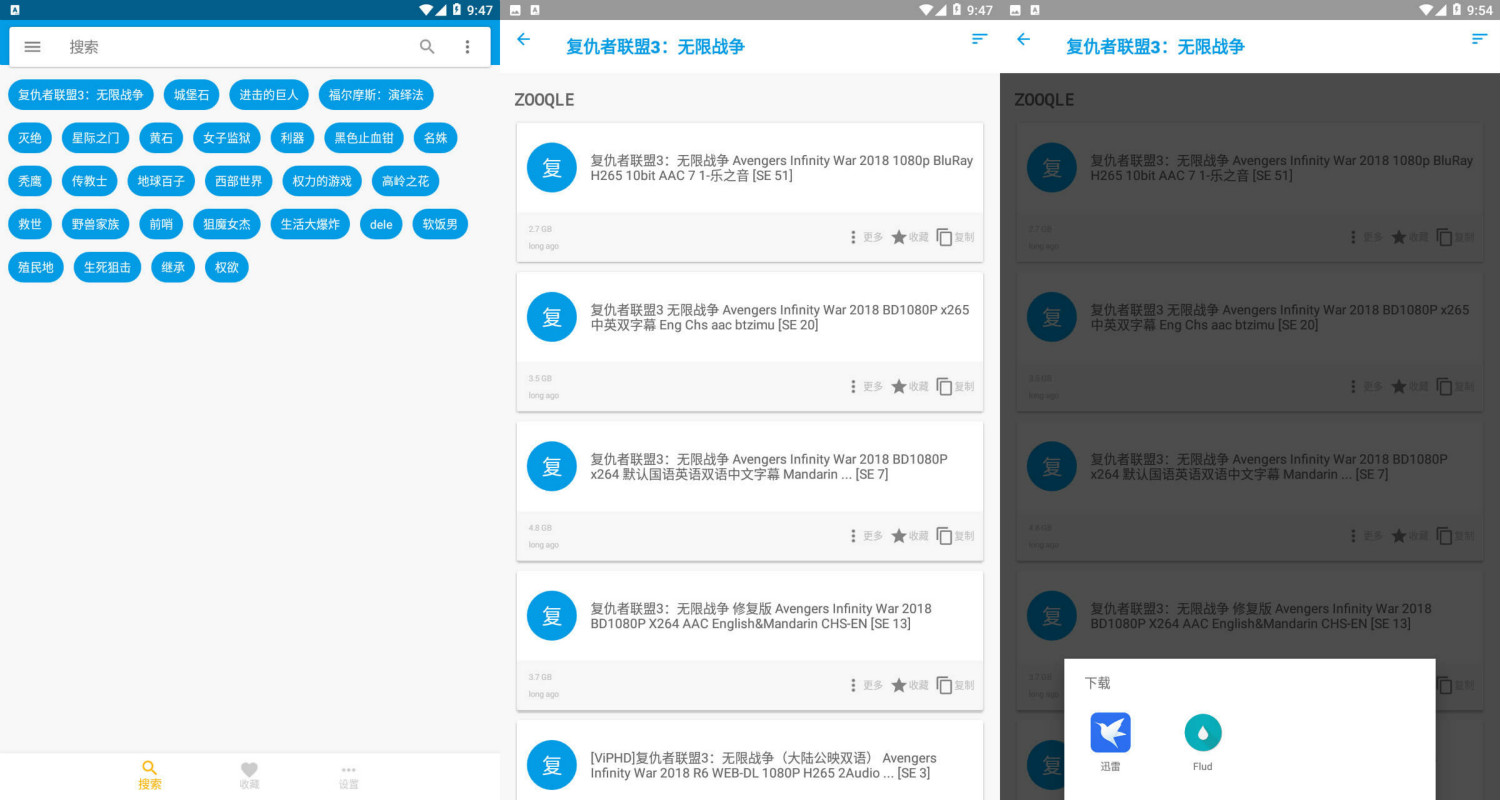
Task: Select the 复仇者联盟3：无限战争 search chip
Action: tap(80, 94)
